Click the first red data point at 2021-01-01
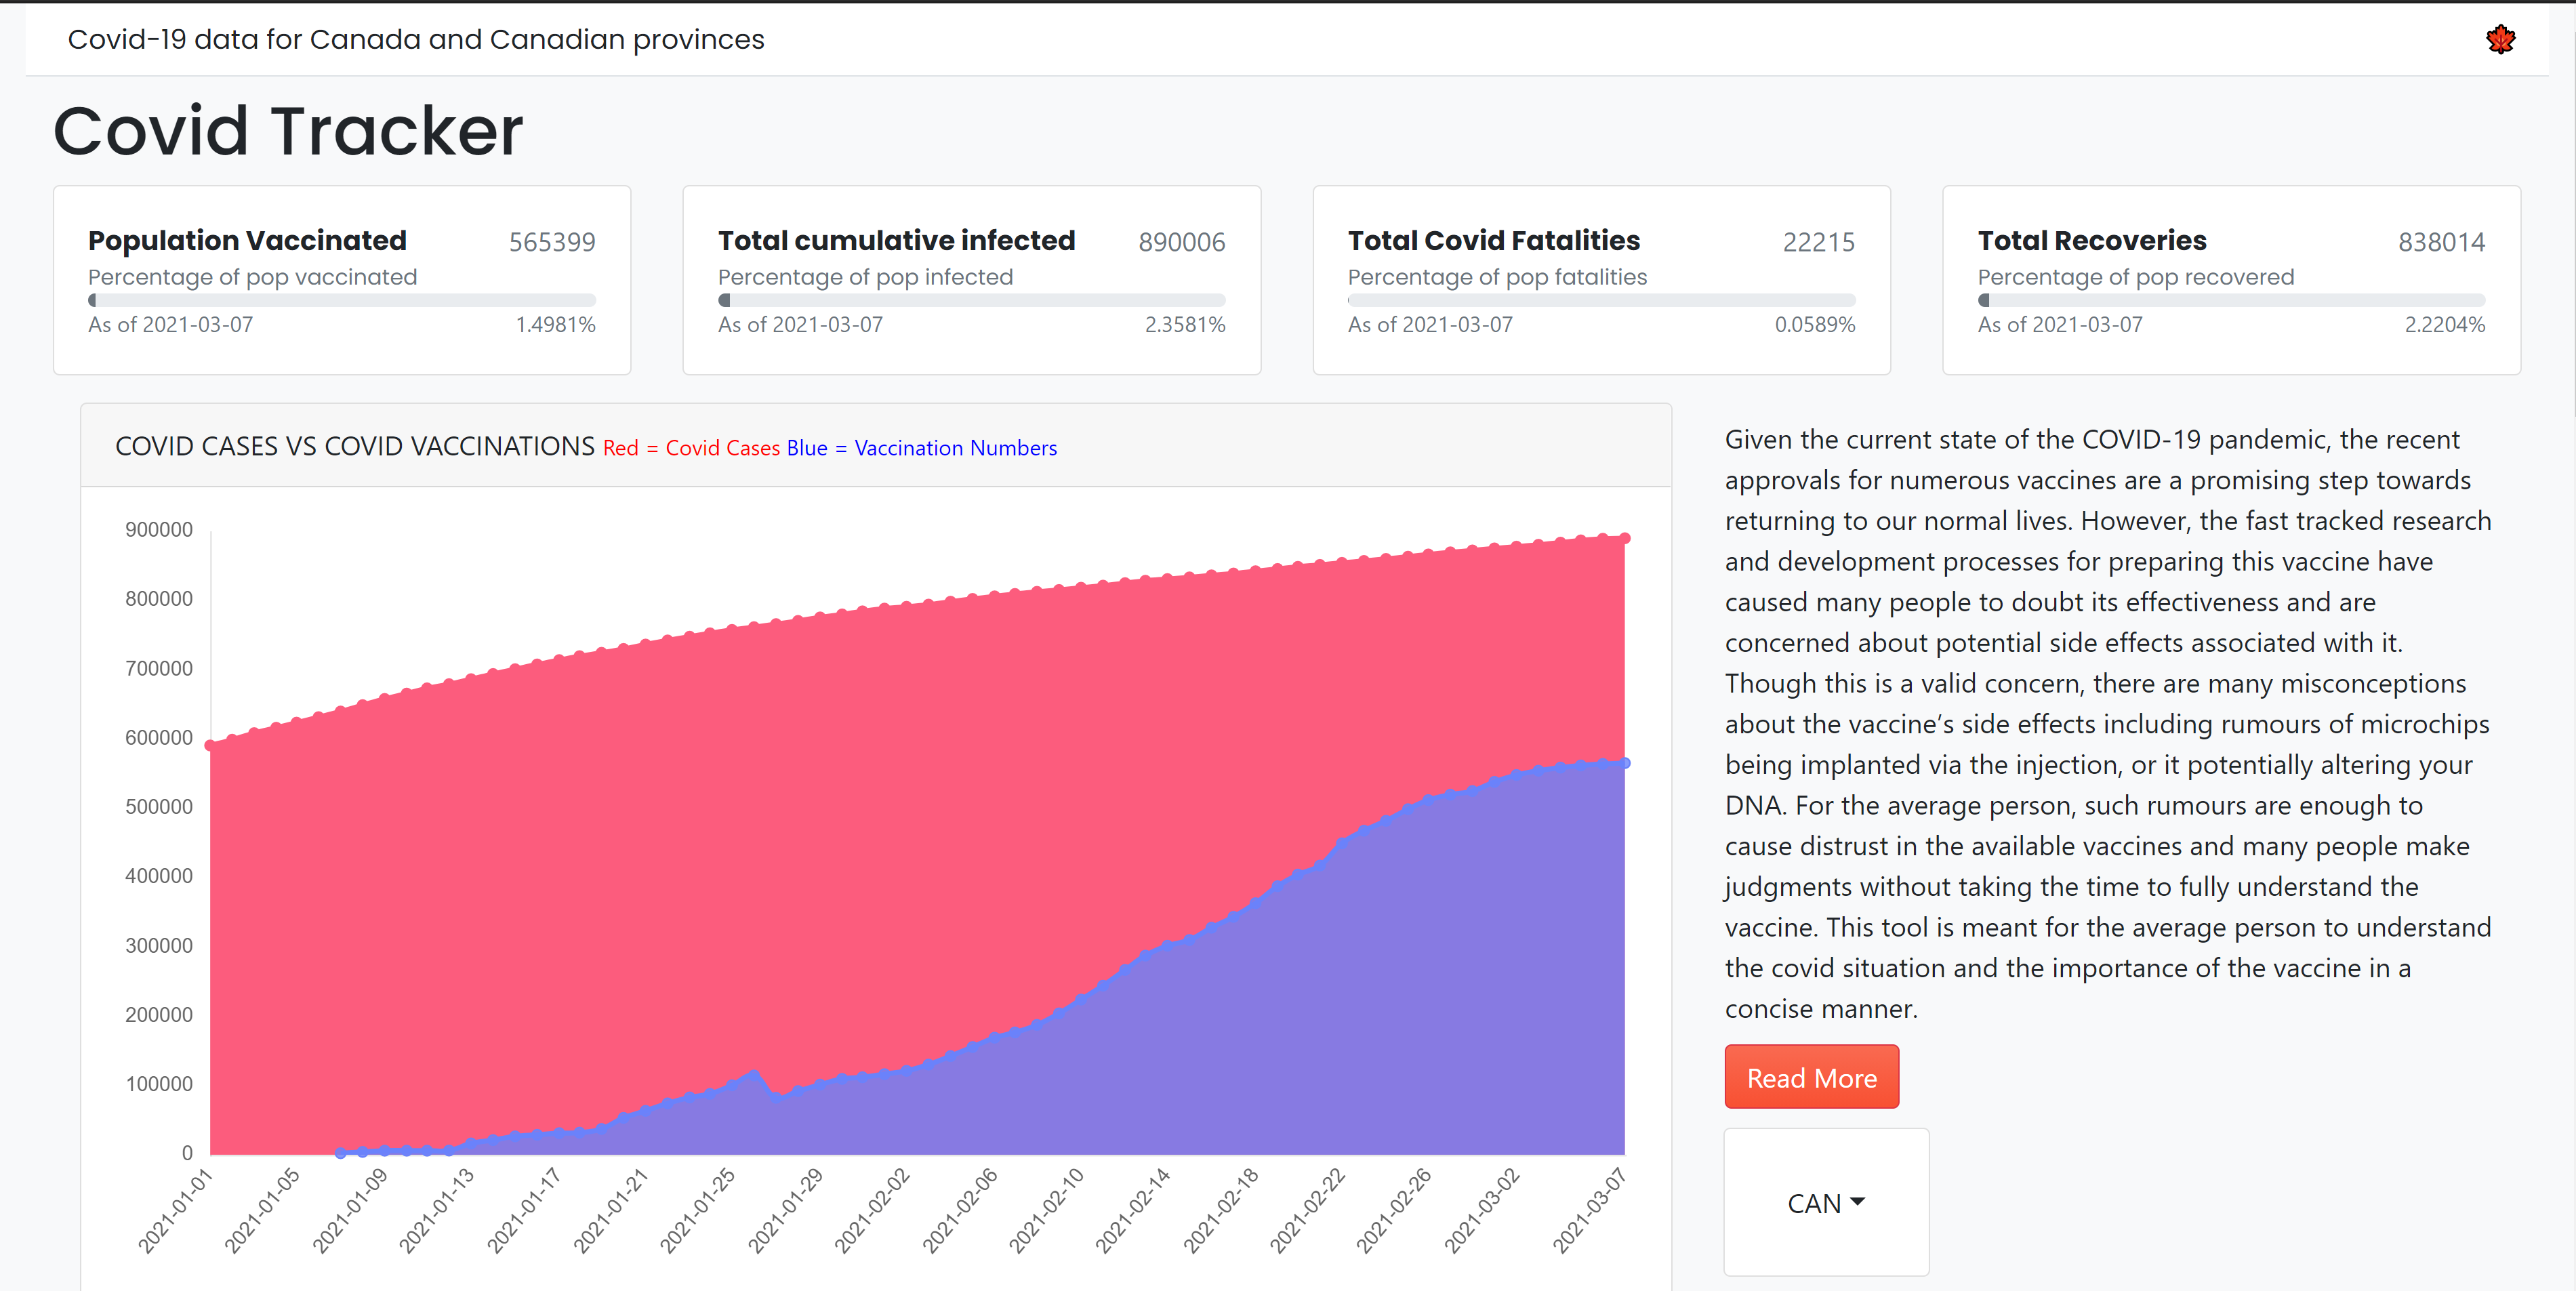Viewport: 2576px width, 1291px height. point(210,745)
